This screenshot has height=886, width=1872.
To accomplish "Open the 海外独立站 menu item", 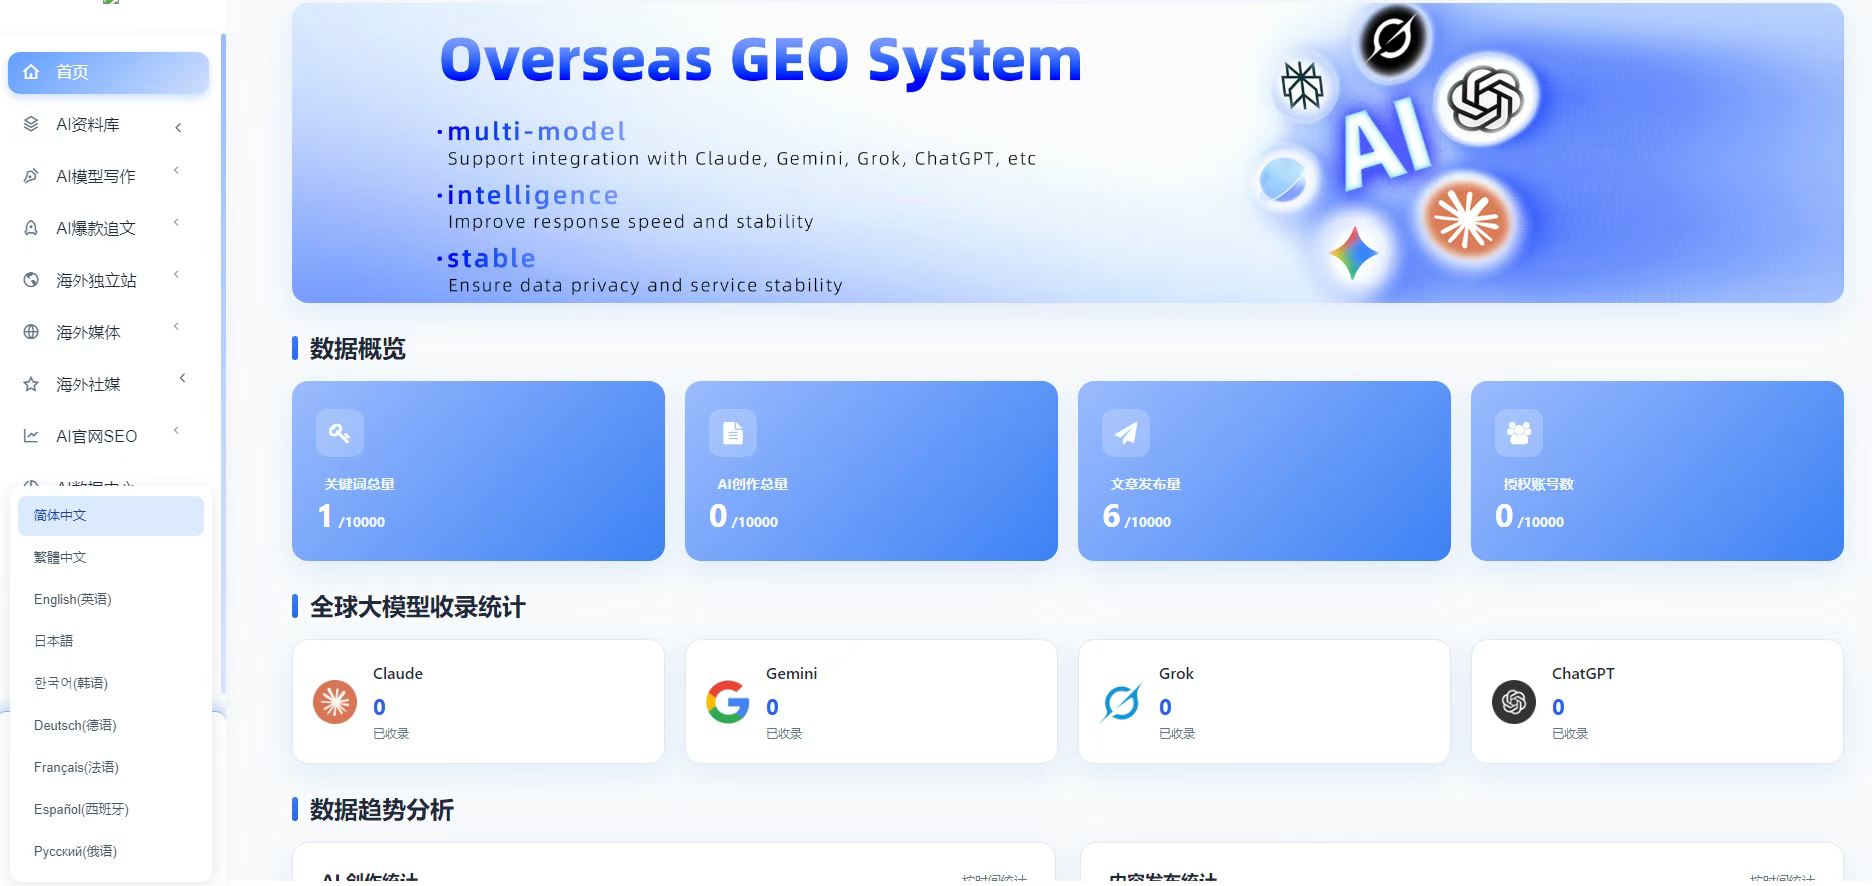I will coord(108,280).
